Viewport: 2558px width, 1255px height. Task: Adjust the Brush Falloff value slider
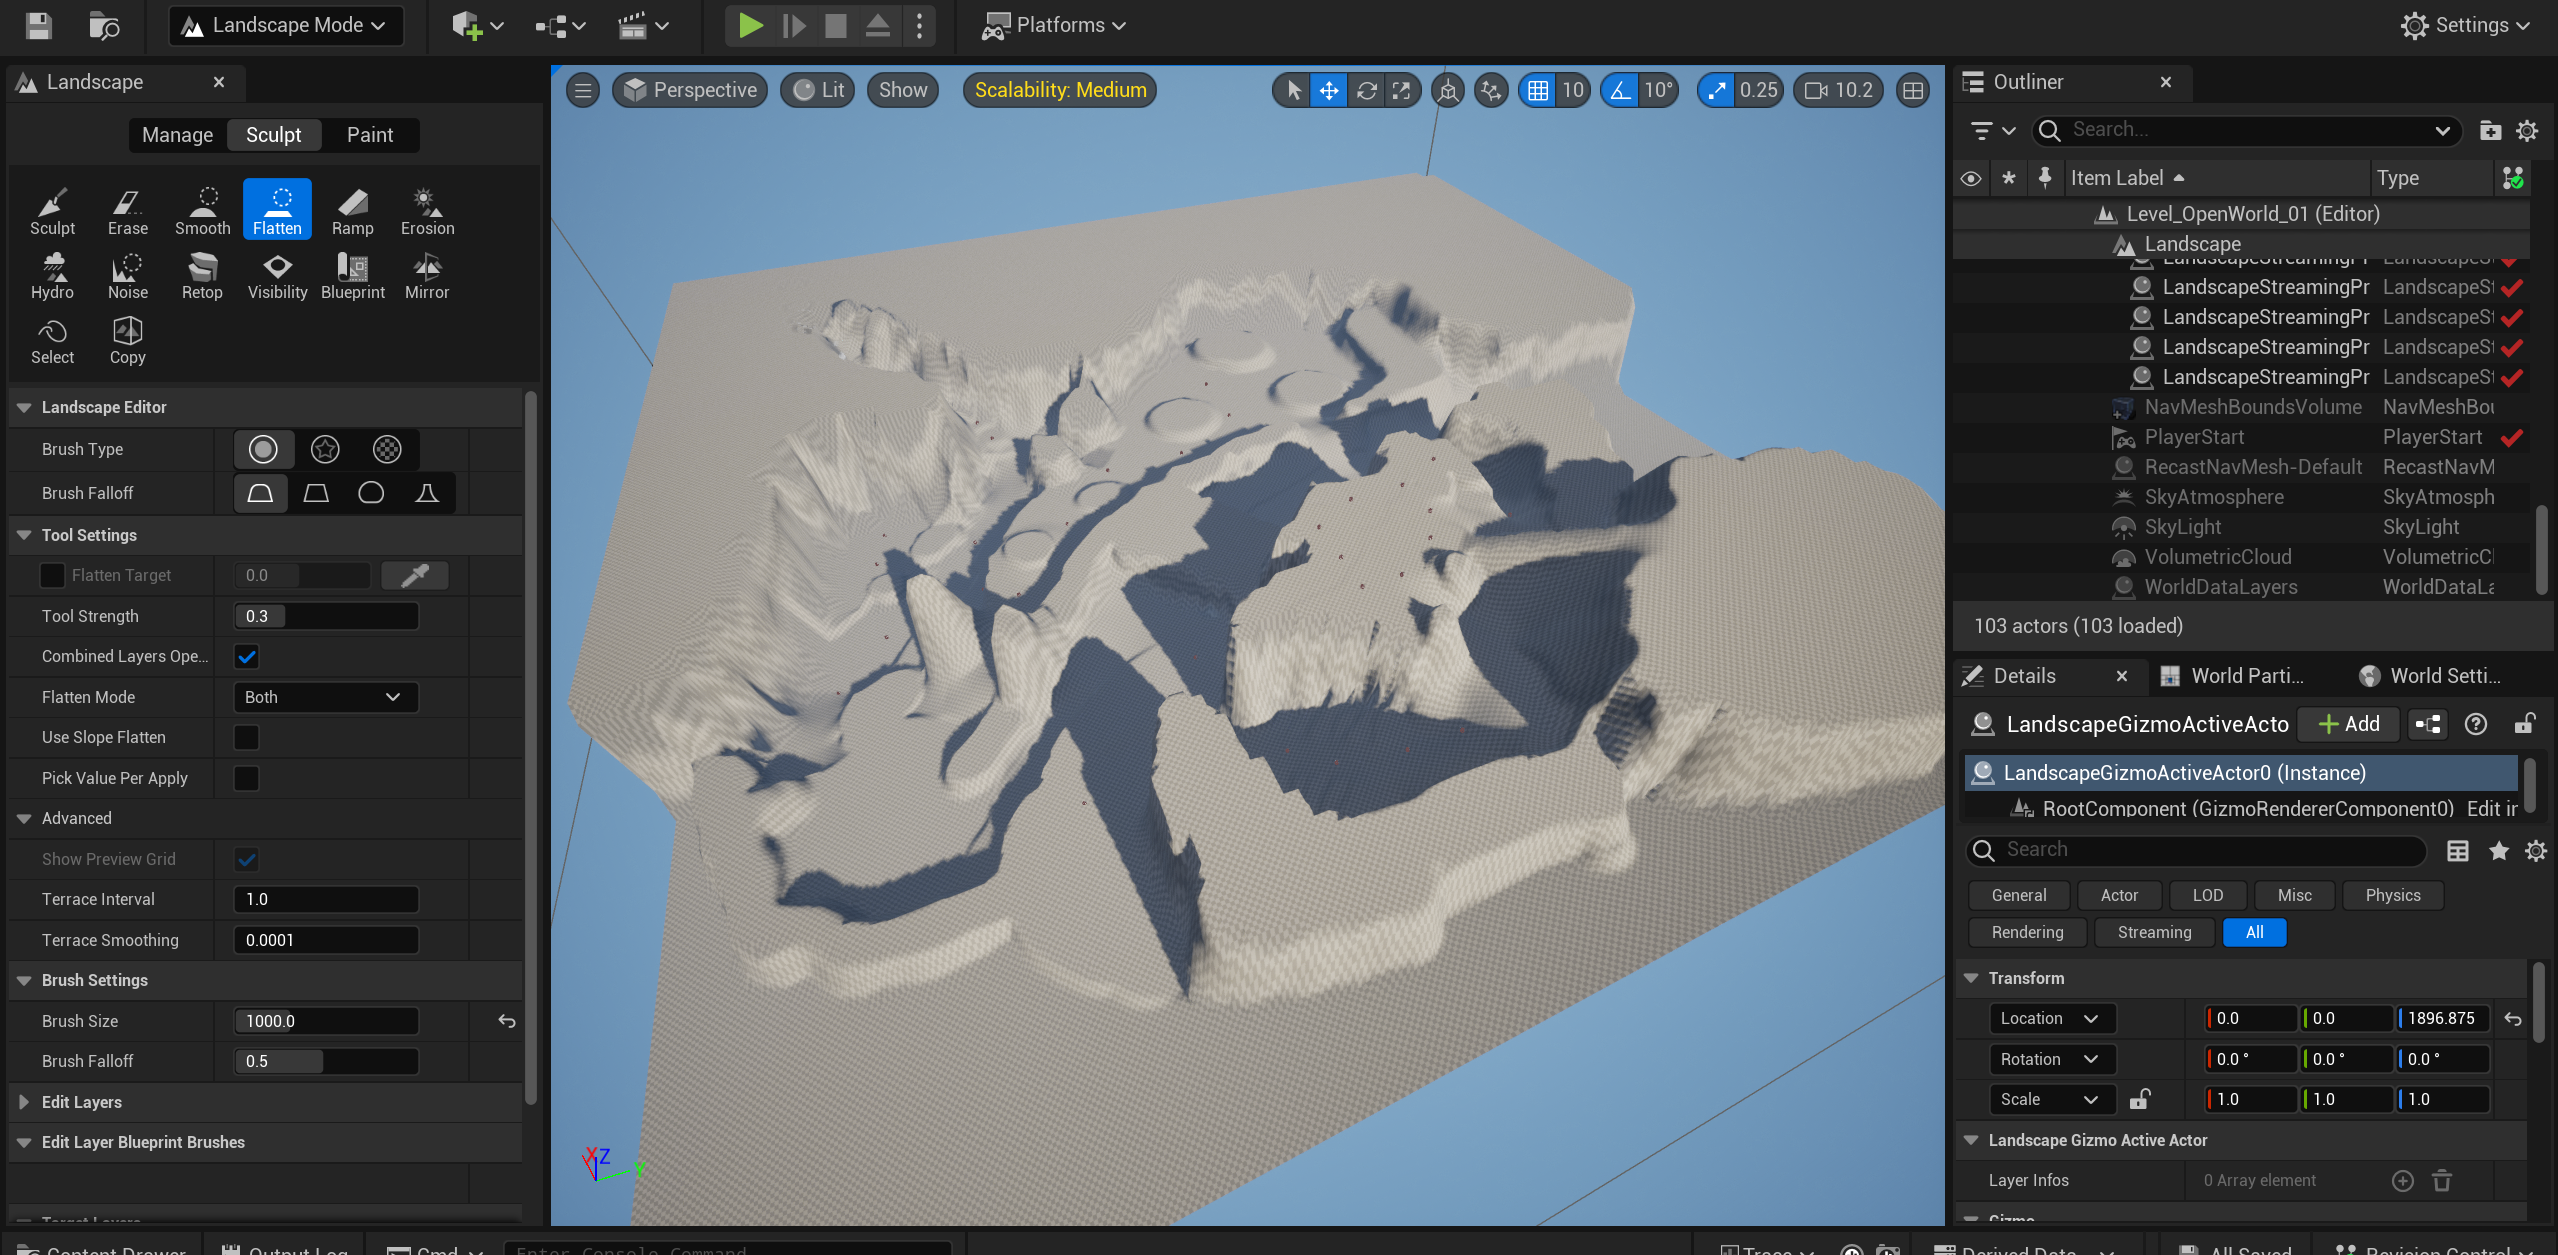325,1061
